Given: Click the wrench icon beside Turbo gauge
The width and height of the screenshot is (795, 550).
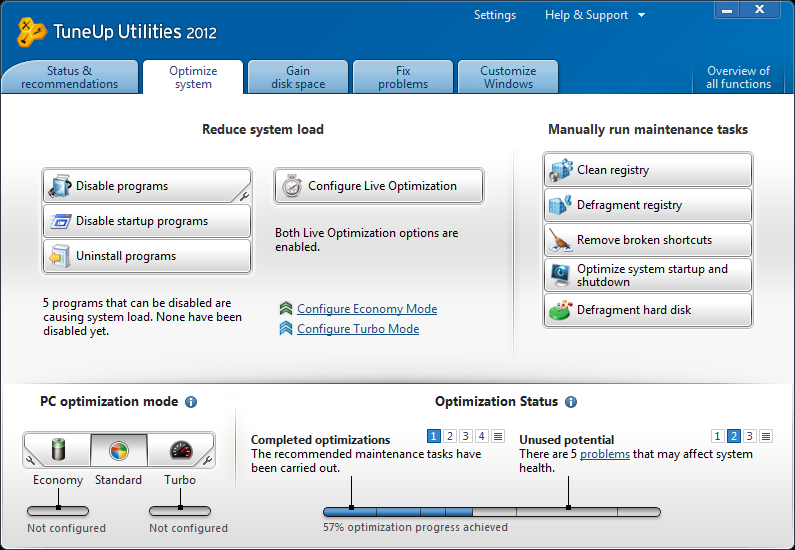Looking at the screenshot, I should coord(207,460).
